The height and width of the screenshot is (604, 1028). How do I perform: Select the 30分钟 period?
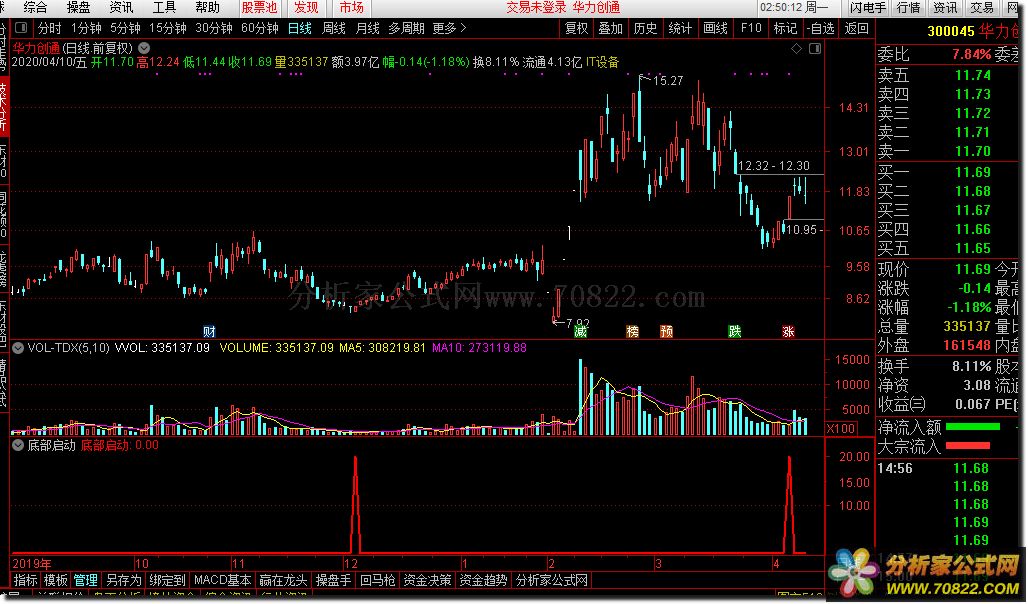pos(214,28)
